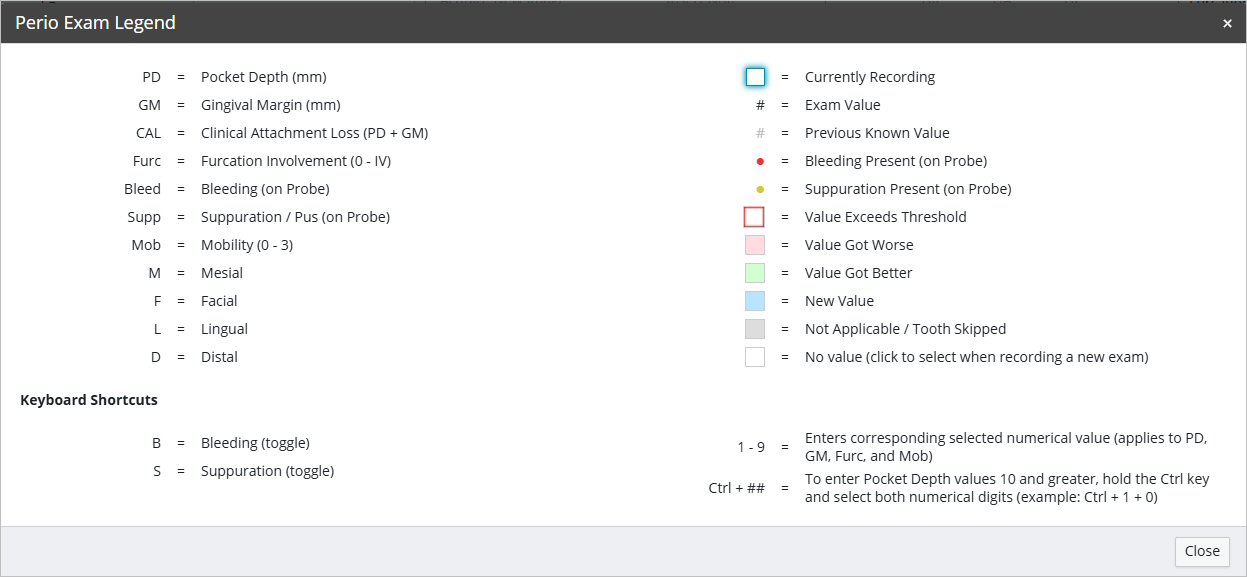Click the pink Value Got Worse swatch
Screen dimensions: 1247x577
pyautogui.click(x=755, y=245)
